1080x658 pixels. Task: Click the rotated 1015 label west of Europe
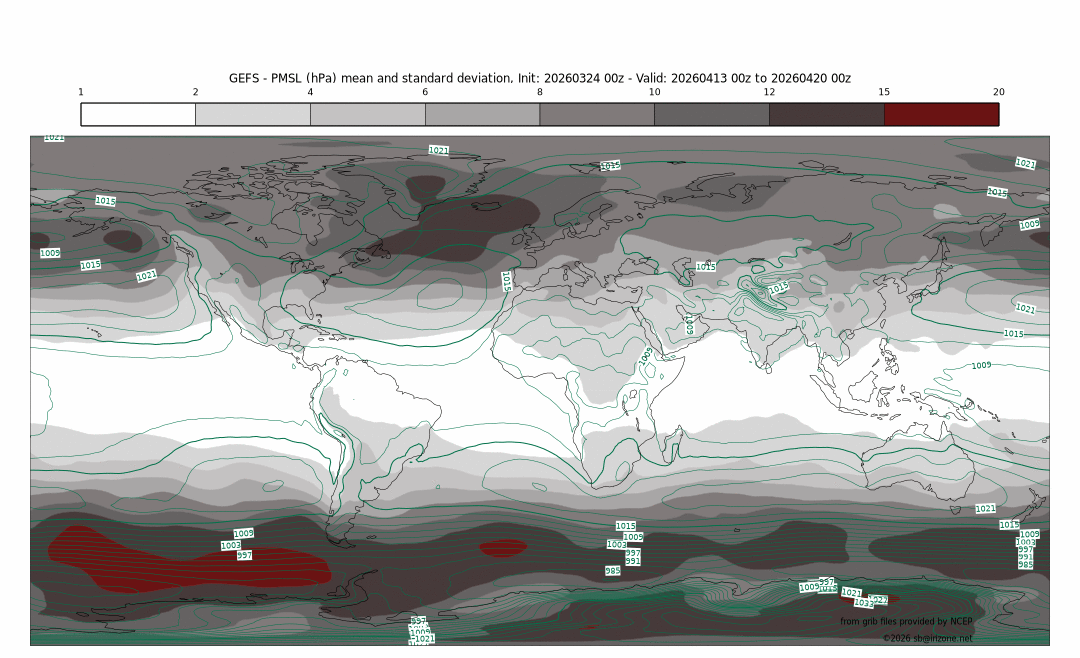[x=507, y=281]
